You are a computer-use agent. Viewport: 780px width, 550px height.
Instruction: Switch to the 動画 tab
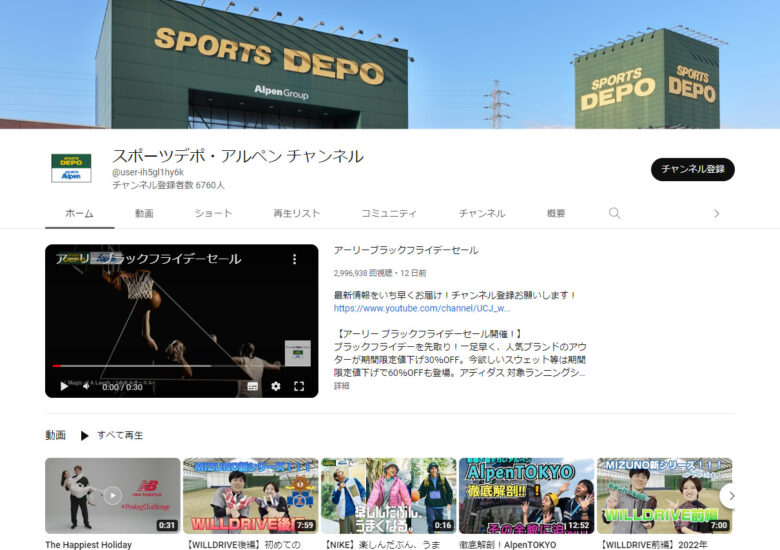pos(144,213)
